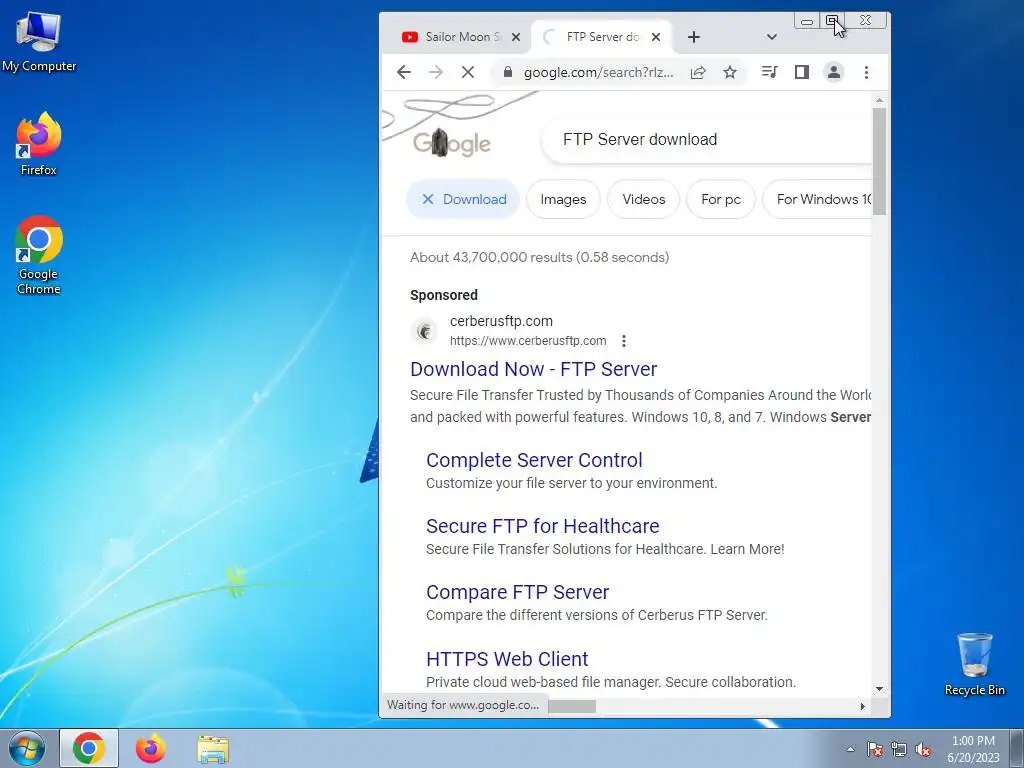Click the cerberusftp.com favicon

(424, 330)
